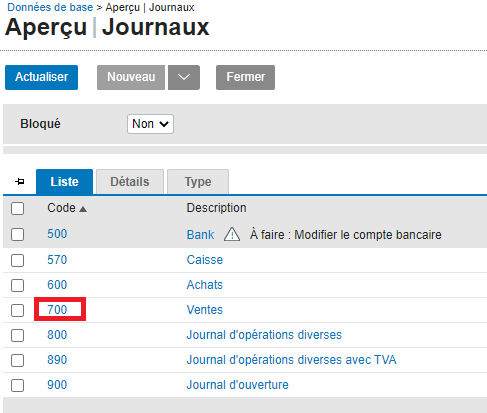Open the Caisse journal link
Screen dimensions: 487x413
pos(205,260)
